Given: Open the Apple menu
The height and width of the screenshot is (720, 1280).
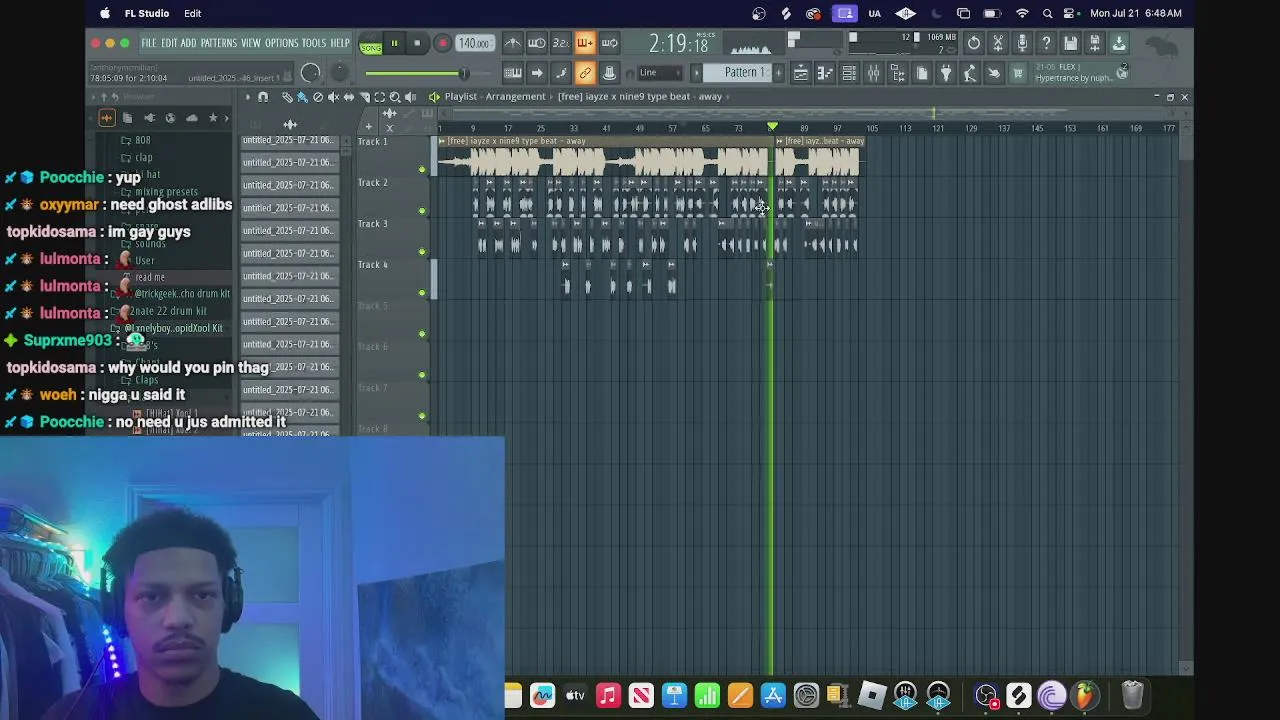Looking at the screenshot, I should click(x=105, y=13).
